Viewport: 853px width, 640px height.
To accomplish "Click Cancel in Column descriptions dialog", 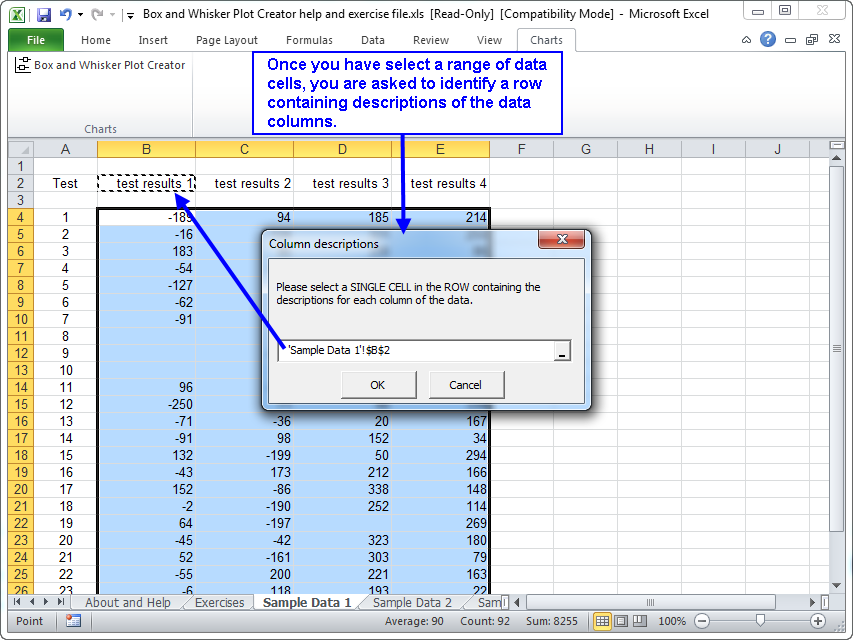I will pyautogui.click(x=466, y=385).
